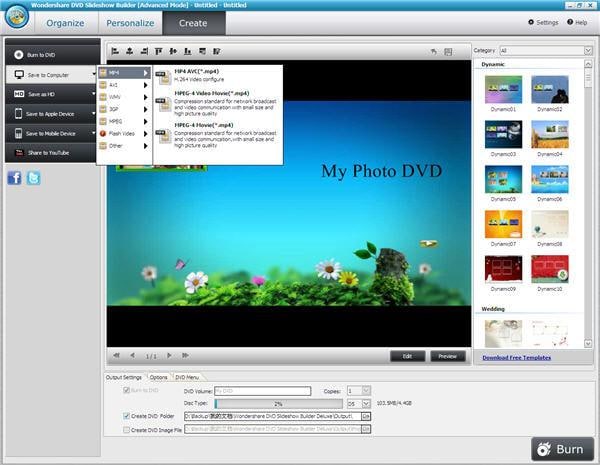Switch to the Organize tab
The height and width of the screenshot is (465, 600).
coord(65,23)
